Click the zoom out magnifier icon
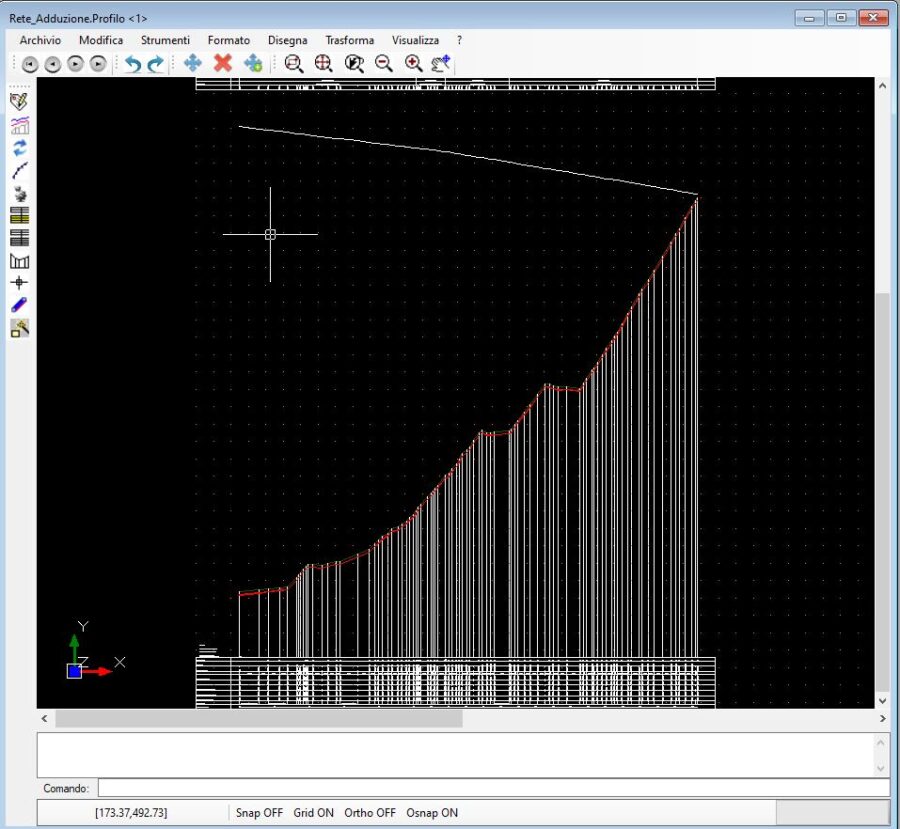The image size is (900, 829). (383, 64)
